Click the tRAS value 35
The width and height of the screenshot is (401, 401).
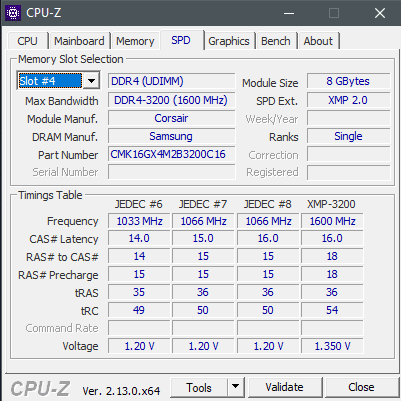point(139,292)
